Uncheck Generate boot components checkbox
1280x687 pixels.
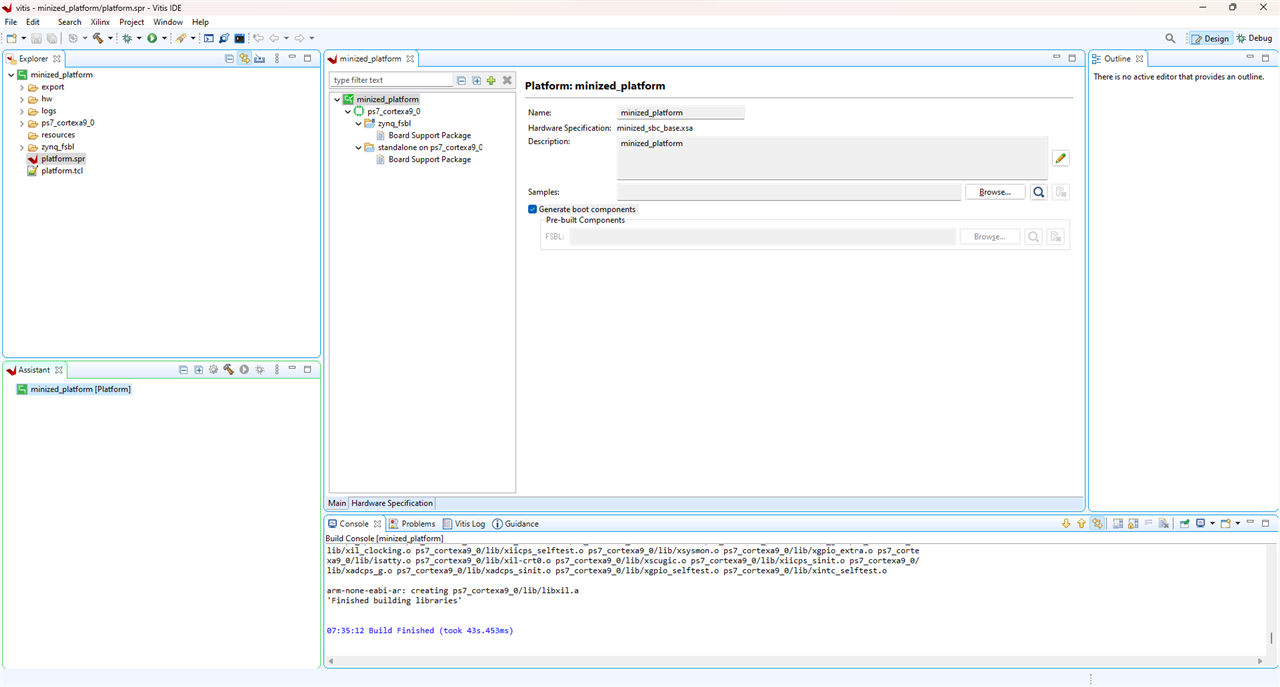pos(533,209)
